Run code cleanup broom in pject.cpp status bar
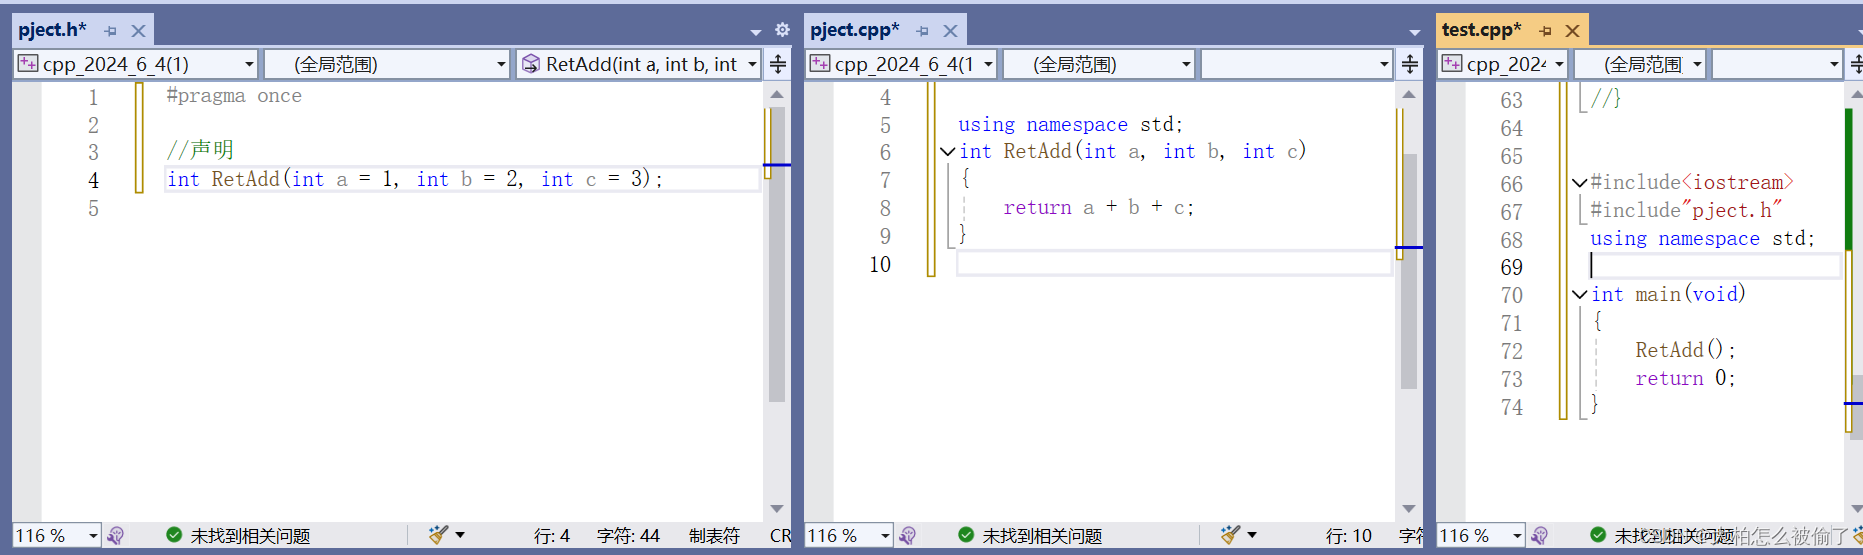Viewport: 1863px width, 555px height. coord(1230,535)
